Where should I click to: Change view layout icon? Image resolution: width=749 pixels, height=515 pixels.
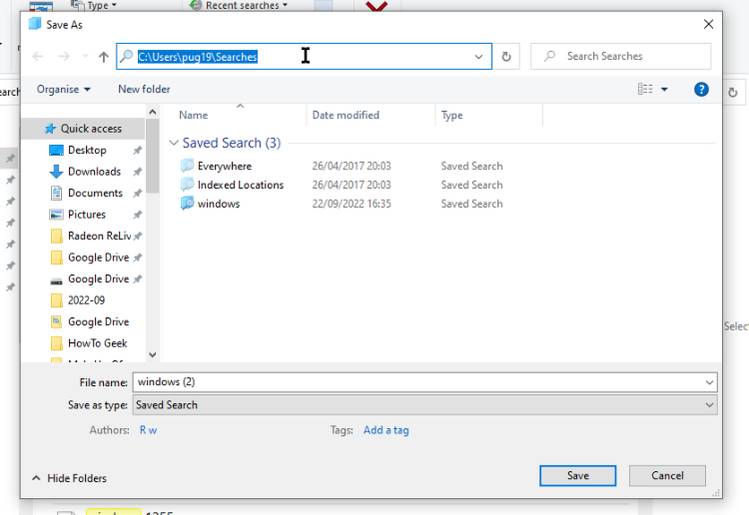[645, 89]
